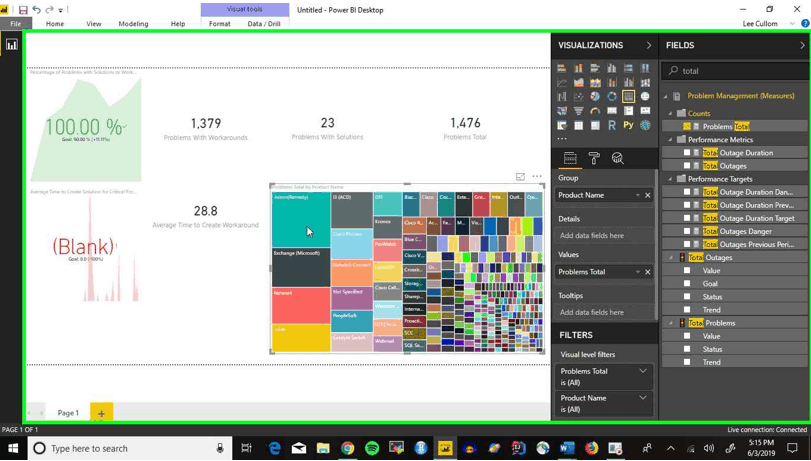
Task: Click the treemap Focus mode button
Action: pos(520,176)
